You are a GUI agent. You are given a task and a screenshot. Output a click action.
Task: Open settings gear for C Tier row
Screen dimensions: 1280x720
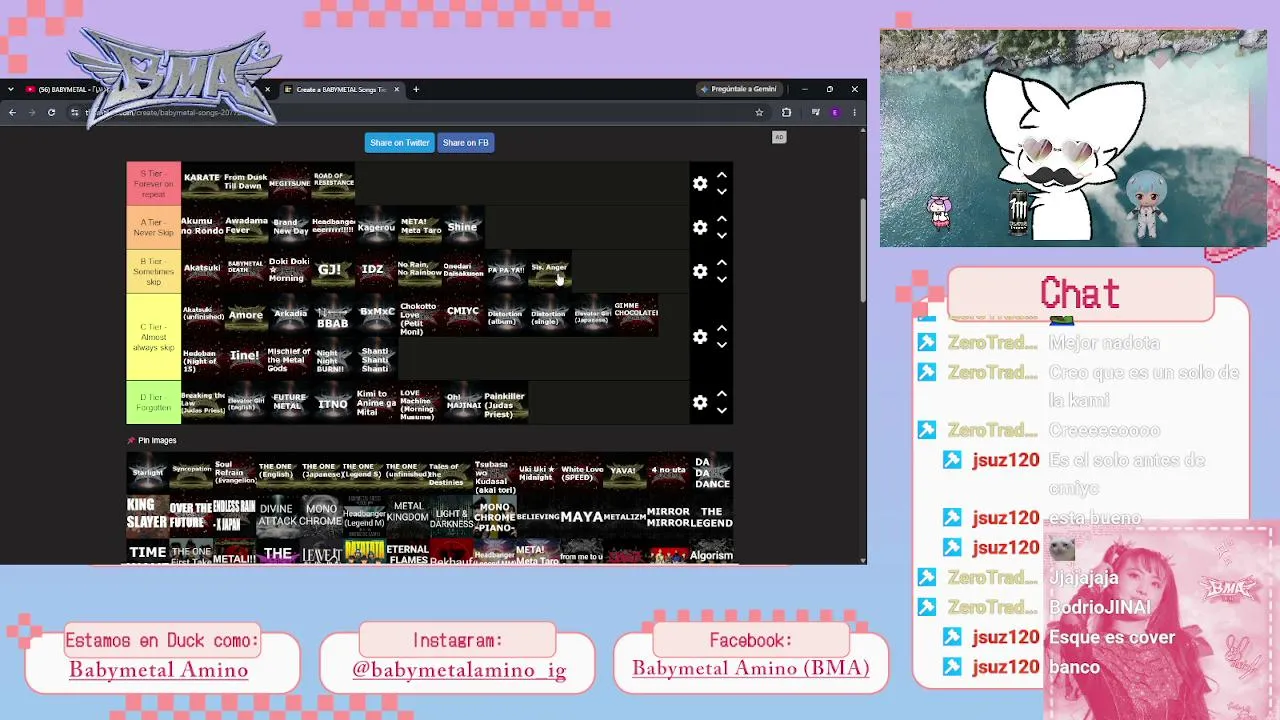tap(700, 337)
